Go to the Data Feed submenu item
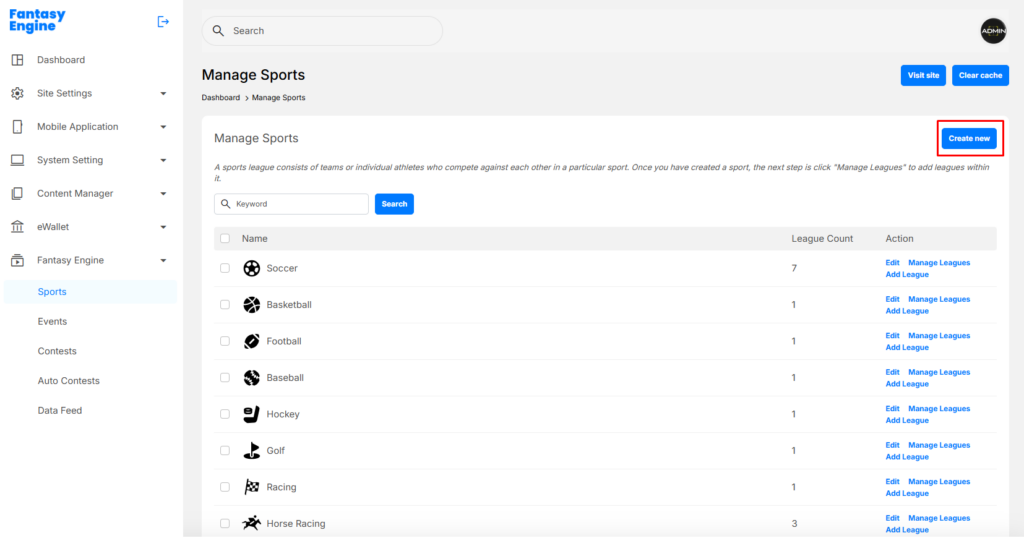This screenshot has width=1024, height=546. point(59,410)
